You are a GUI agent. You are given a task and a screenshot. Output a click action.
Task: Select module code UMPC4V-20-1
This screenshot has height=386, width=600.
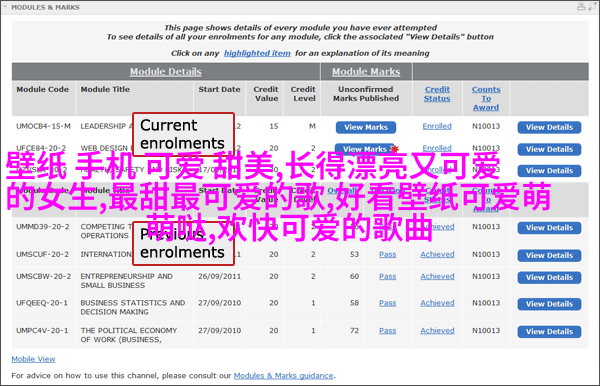click(x=42, y=331)
